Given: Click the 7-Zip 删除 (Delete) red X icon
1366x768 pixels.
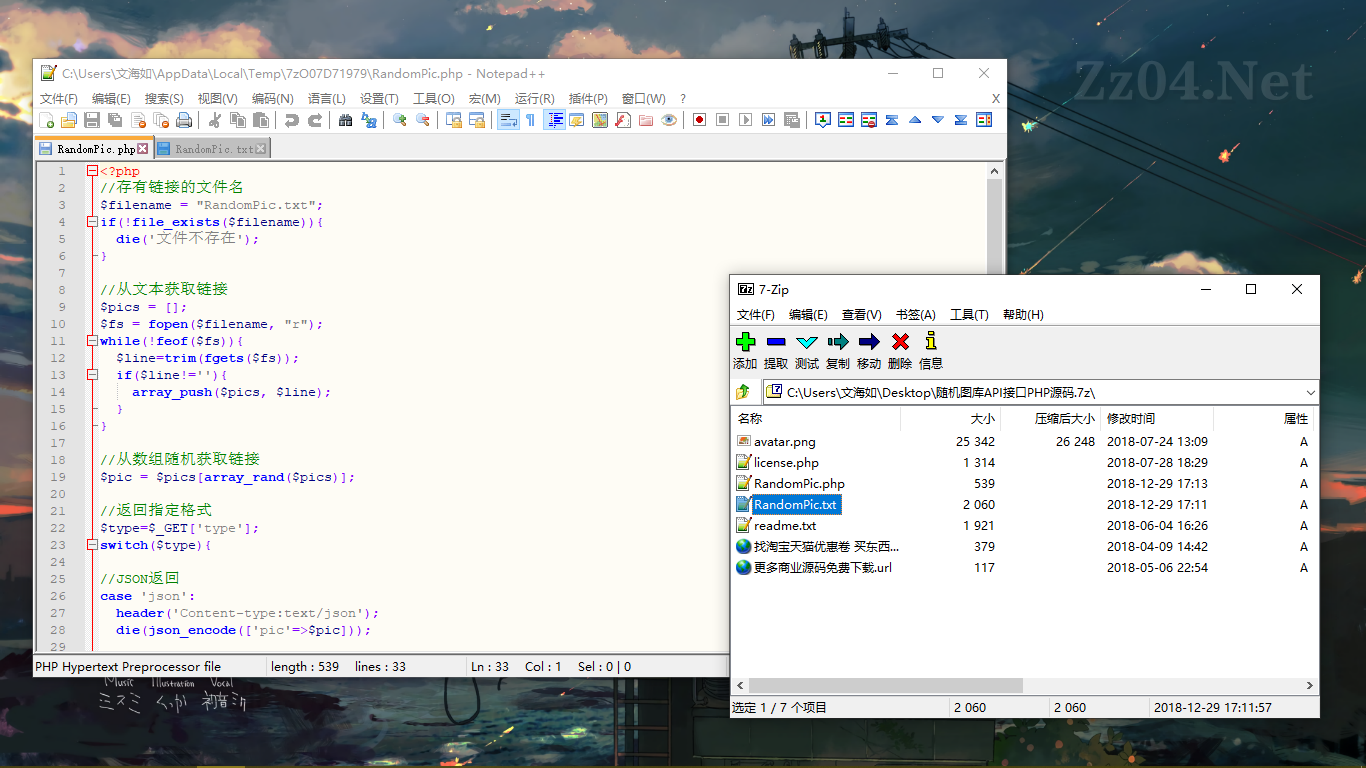Looking at the screenshot, I should [x=900, y=342].
